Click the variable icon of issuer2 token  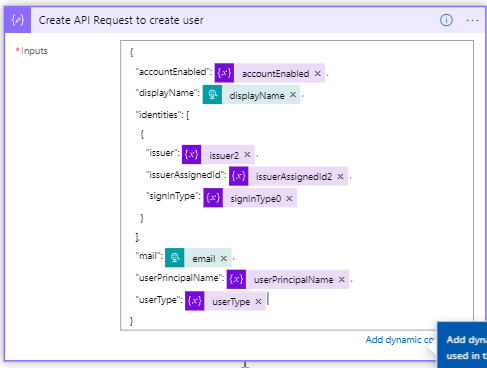(191, 154)
